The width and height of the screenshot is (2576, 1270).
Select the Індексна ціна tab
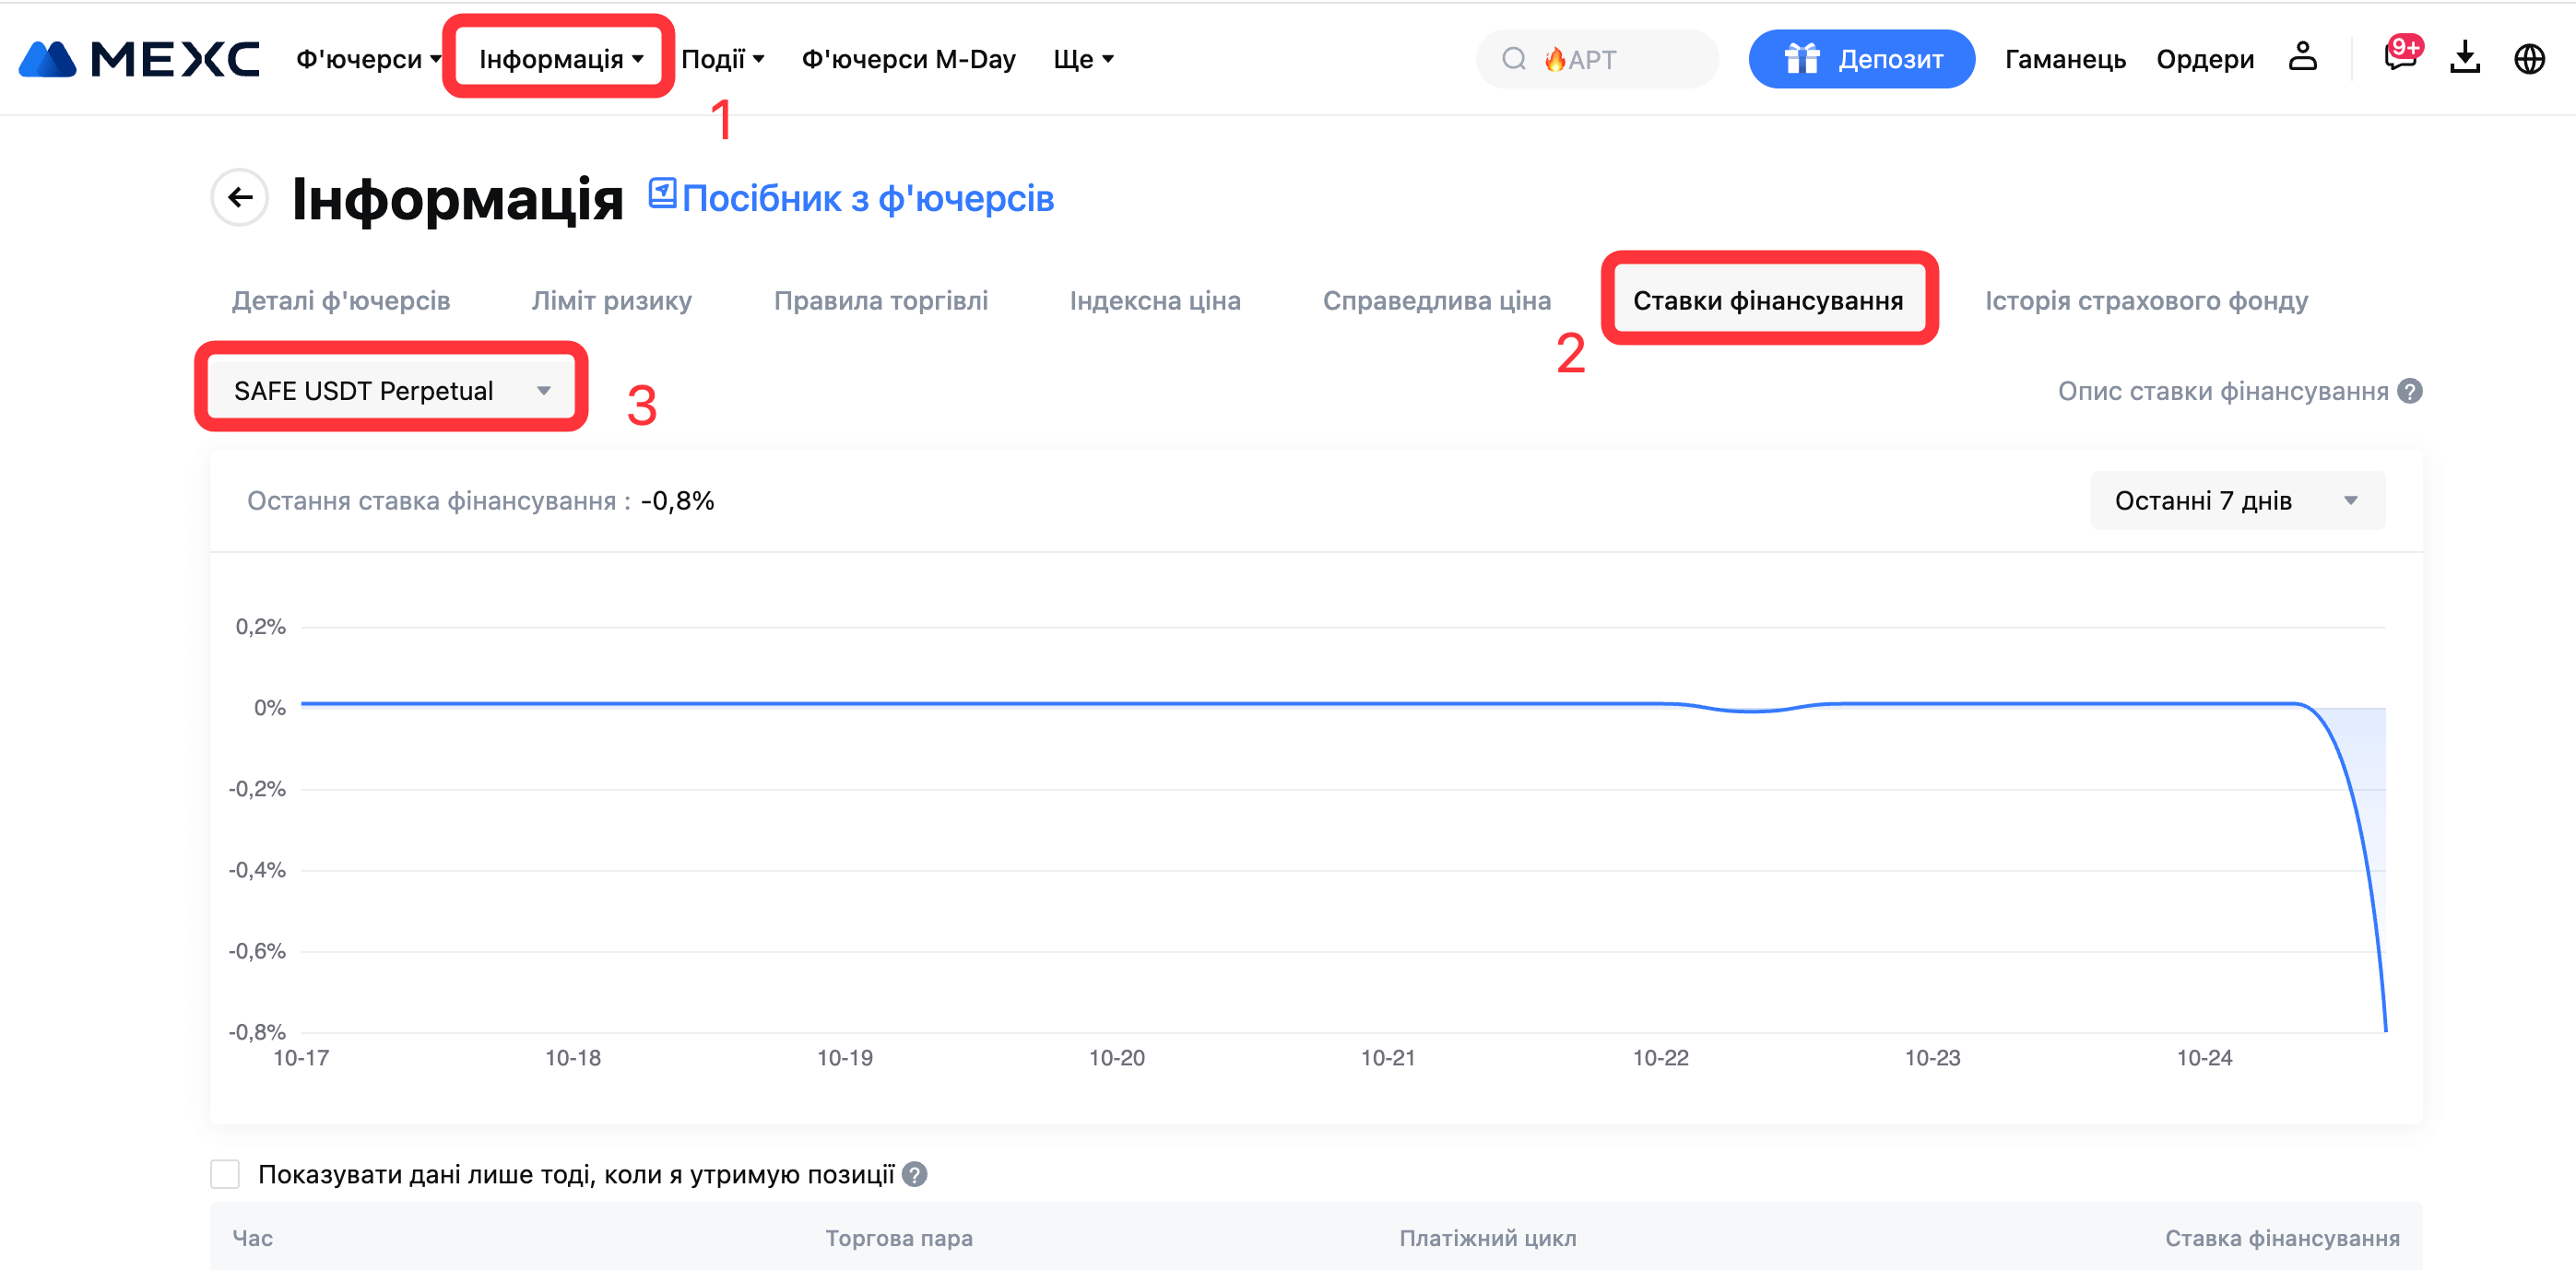(x=1155, y=300)
